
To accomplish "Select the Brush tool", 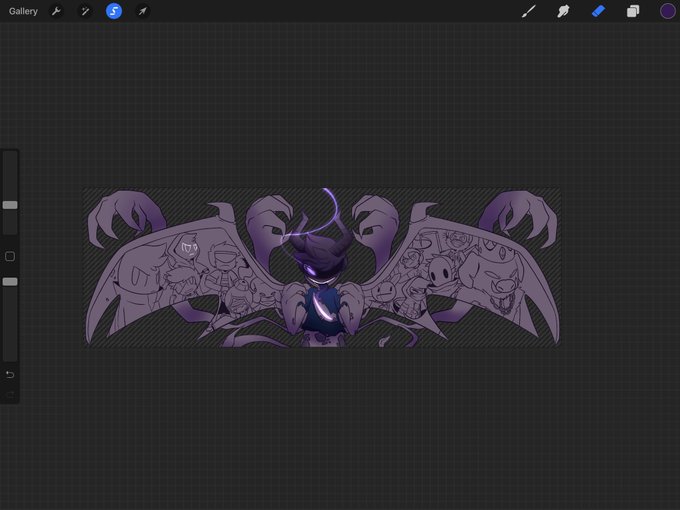I will tap(529, 11).
